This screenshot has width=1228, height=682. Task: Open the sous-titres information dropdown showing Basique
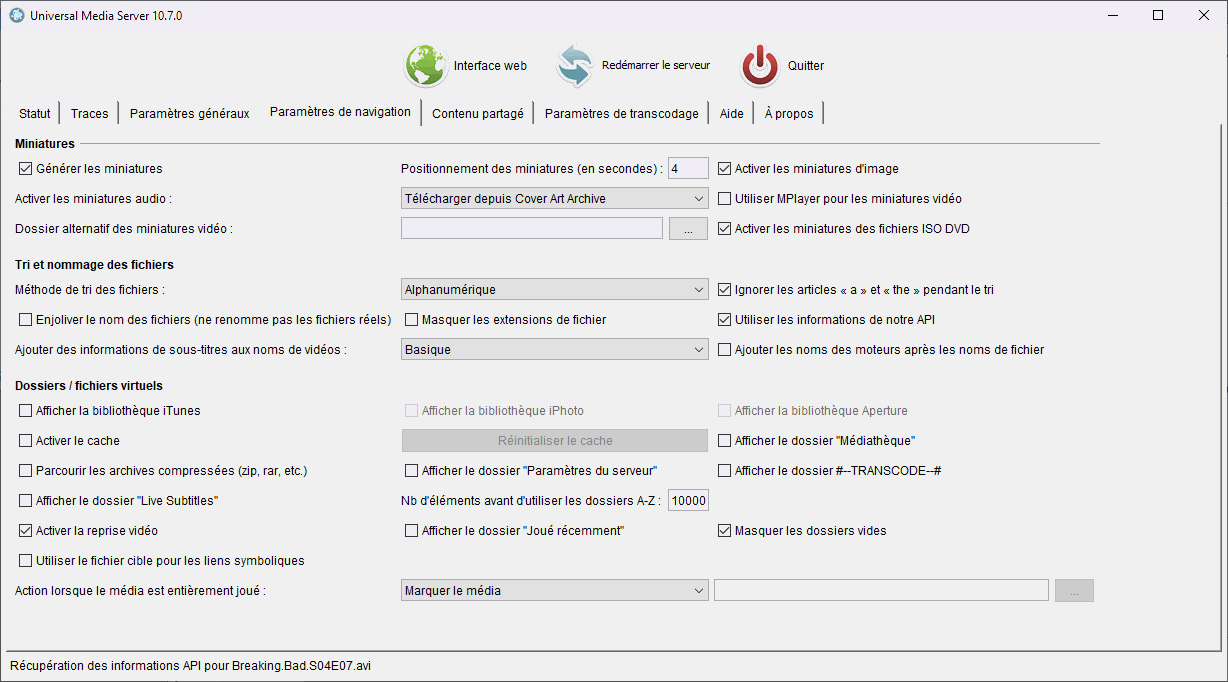coord(554,350)
